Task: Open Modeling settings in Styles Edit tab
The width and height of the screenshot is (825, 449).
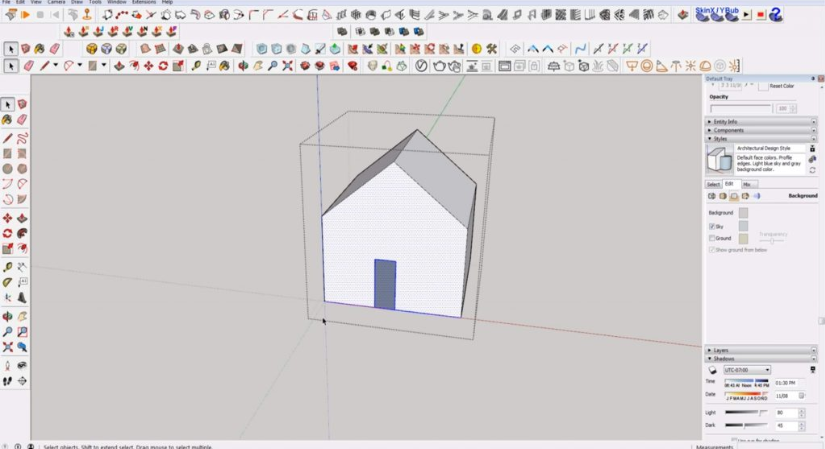Action: pyautogui.click(x=757, y=196)
